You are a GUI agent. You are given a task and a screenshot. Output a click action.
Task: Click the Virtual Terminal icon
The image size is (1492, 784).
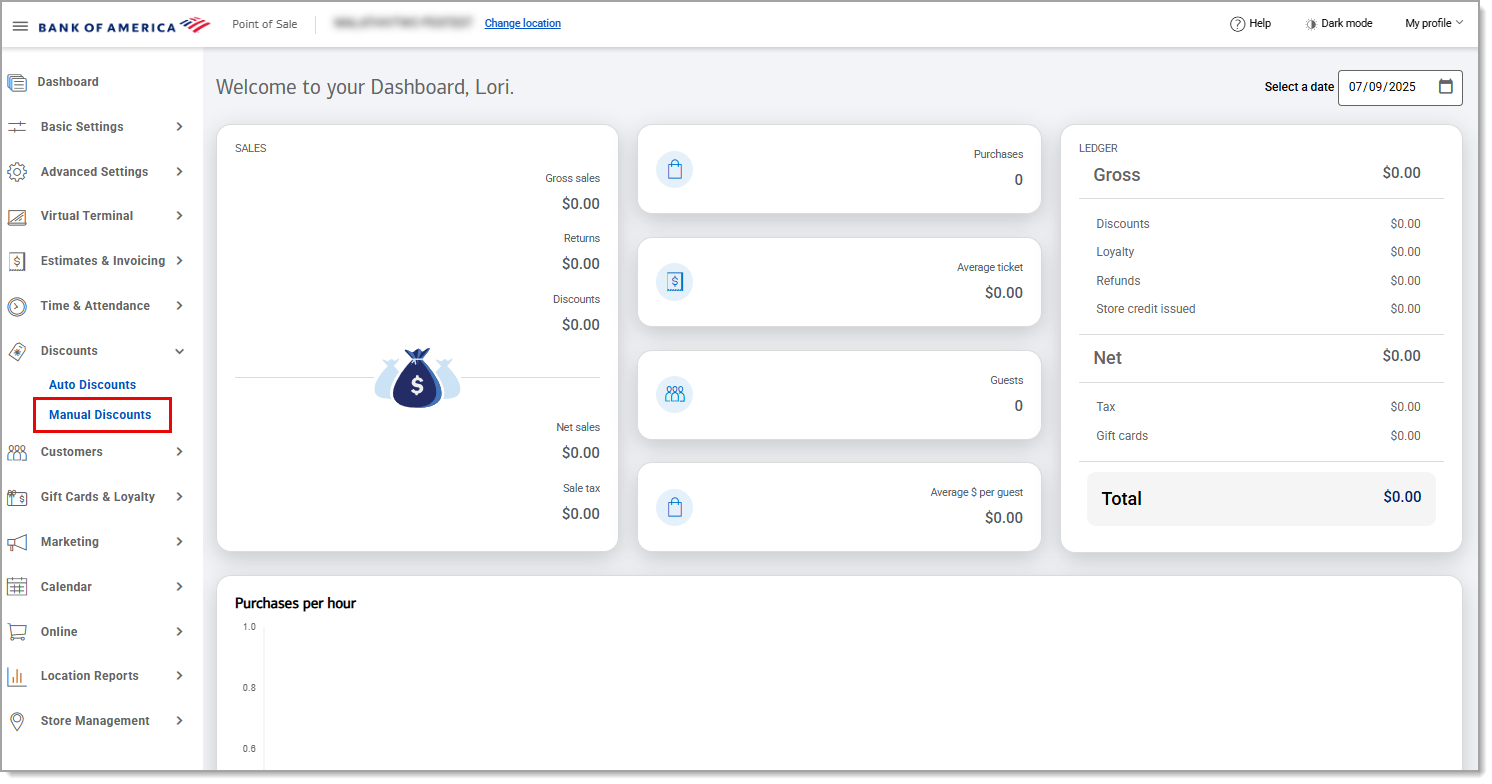point(17,217)
